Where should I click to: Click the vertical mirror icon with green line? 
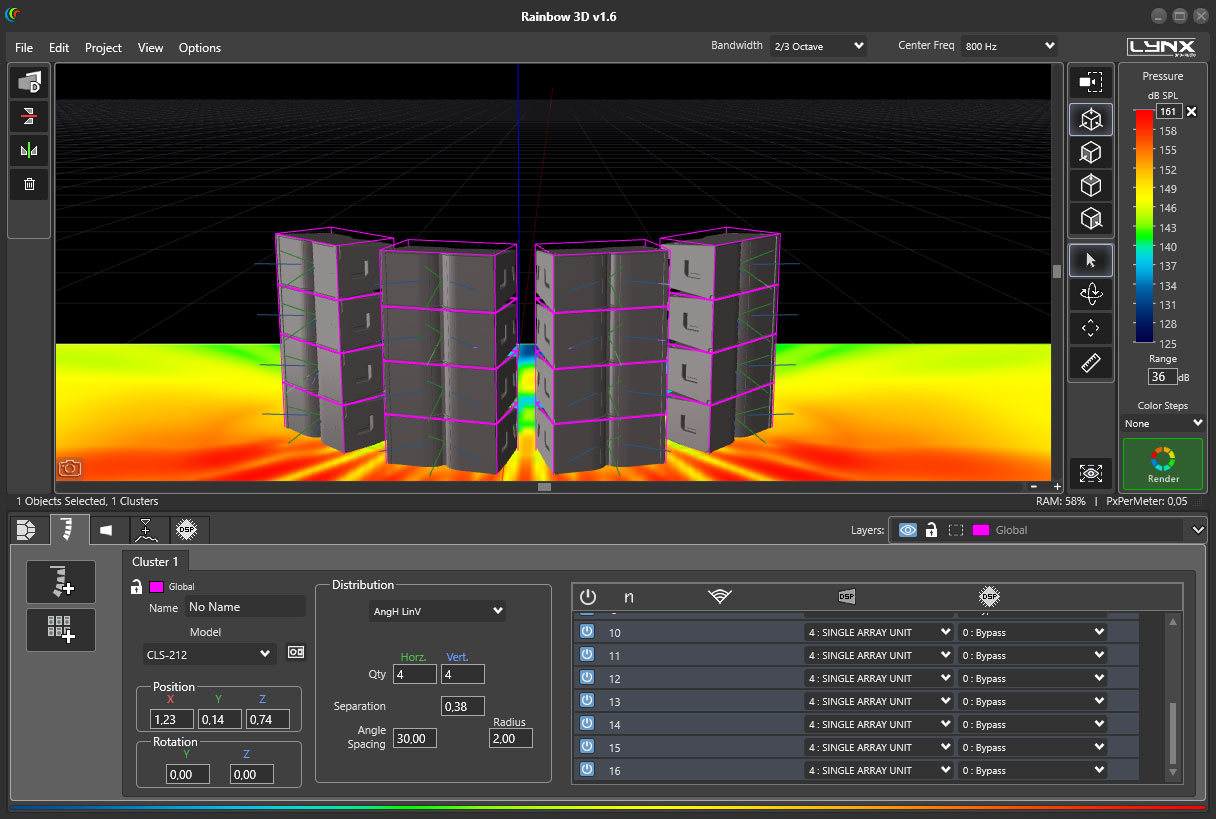[x=29, y=150]
